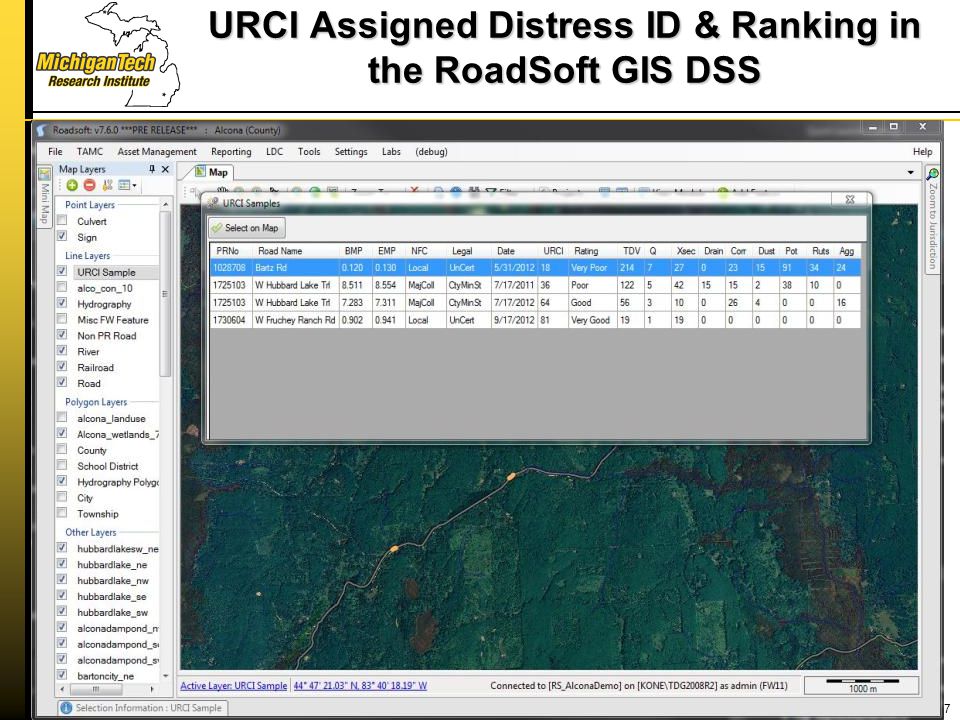Click the layer list horizontal scrollbar thumb
The height and width of the screenshot is (720, 960).
tap(95, 689)
